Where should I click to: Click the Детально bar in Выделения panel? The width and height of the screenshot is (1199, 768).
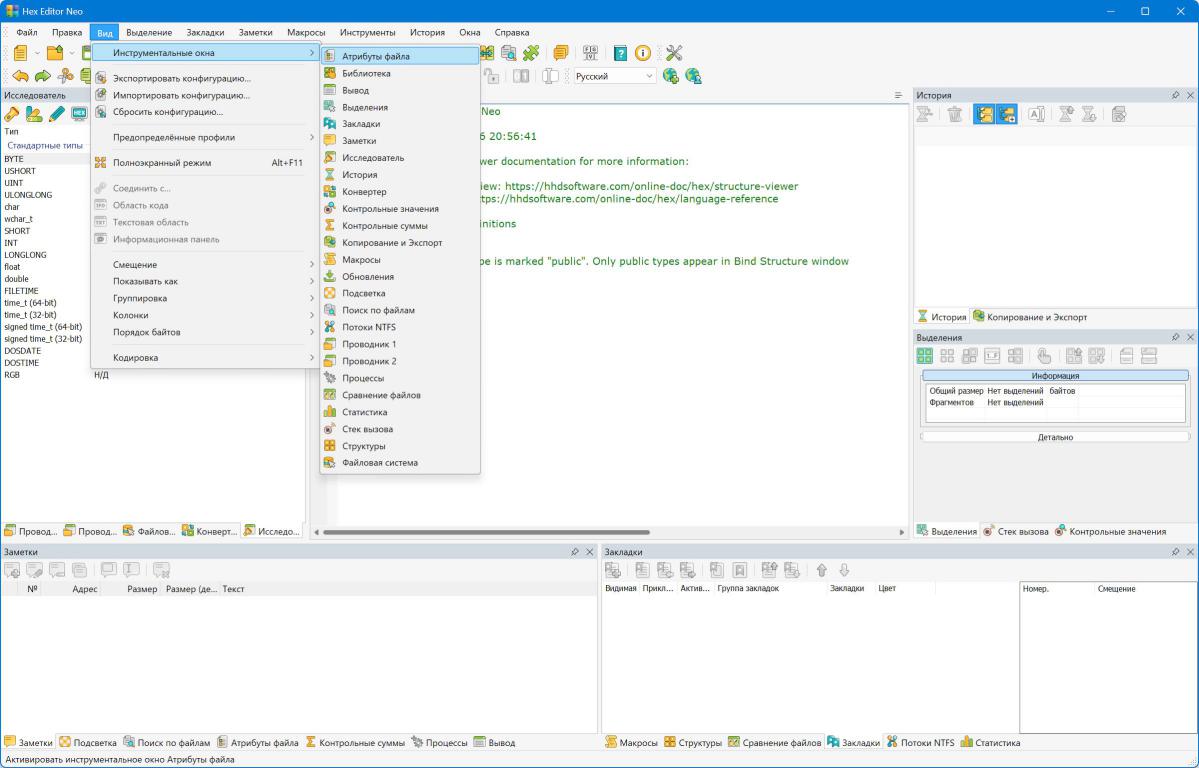click(x=1055, y=437)
